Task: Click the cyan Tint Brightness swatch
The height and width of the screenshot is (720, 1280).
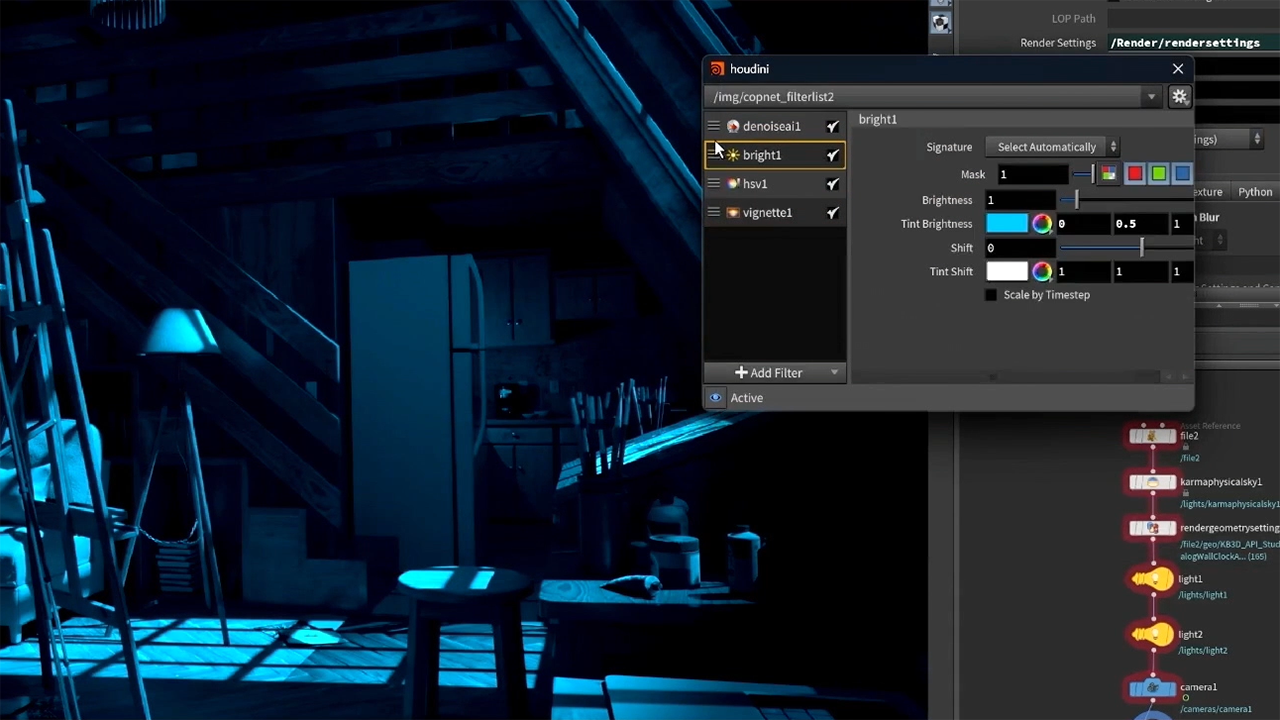Action: [1006, 224]
